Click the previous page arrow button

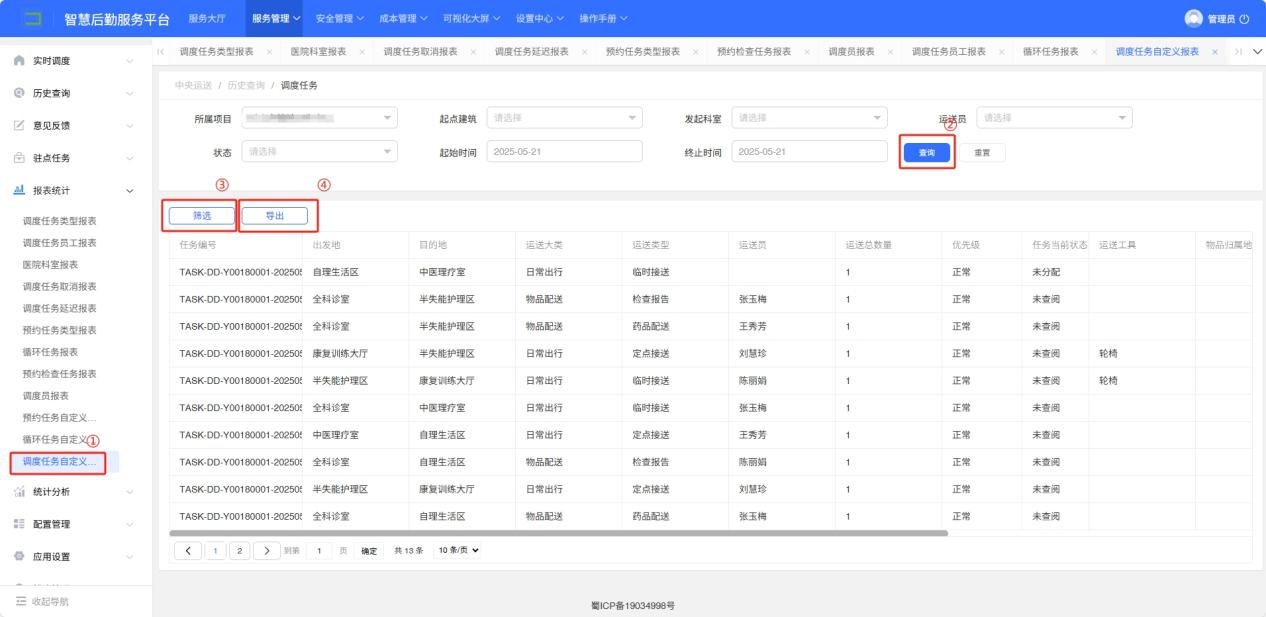click(x=189, y=549)
